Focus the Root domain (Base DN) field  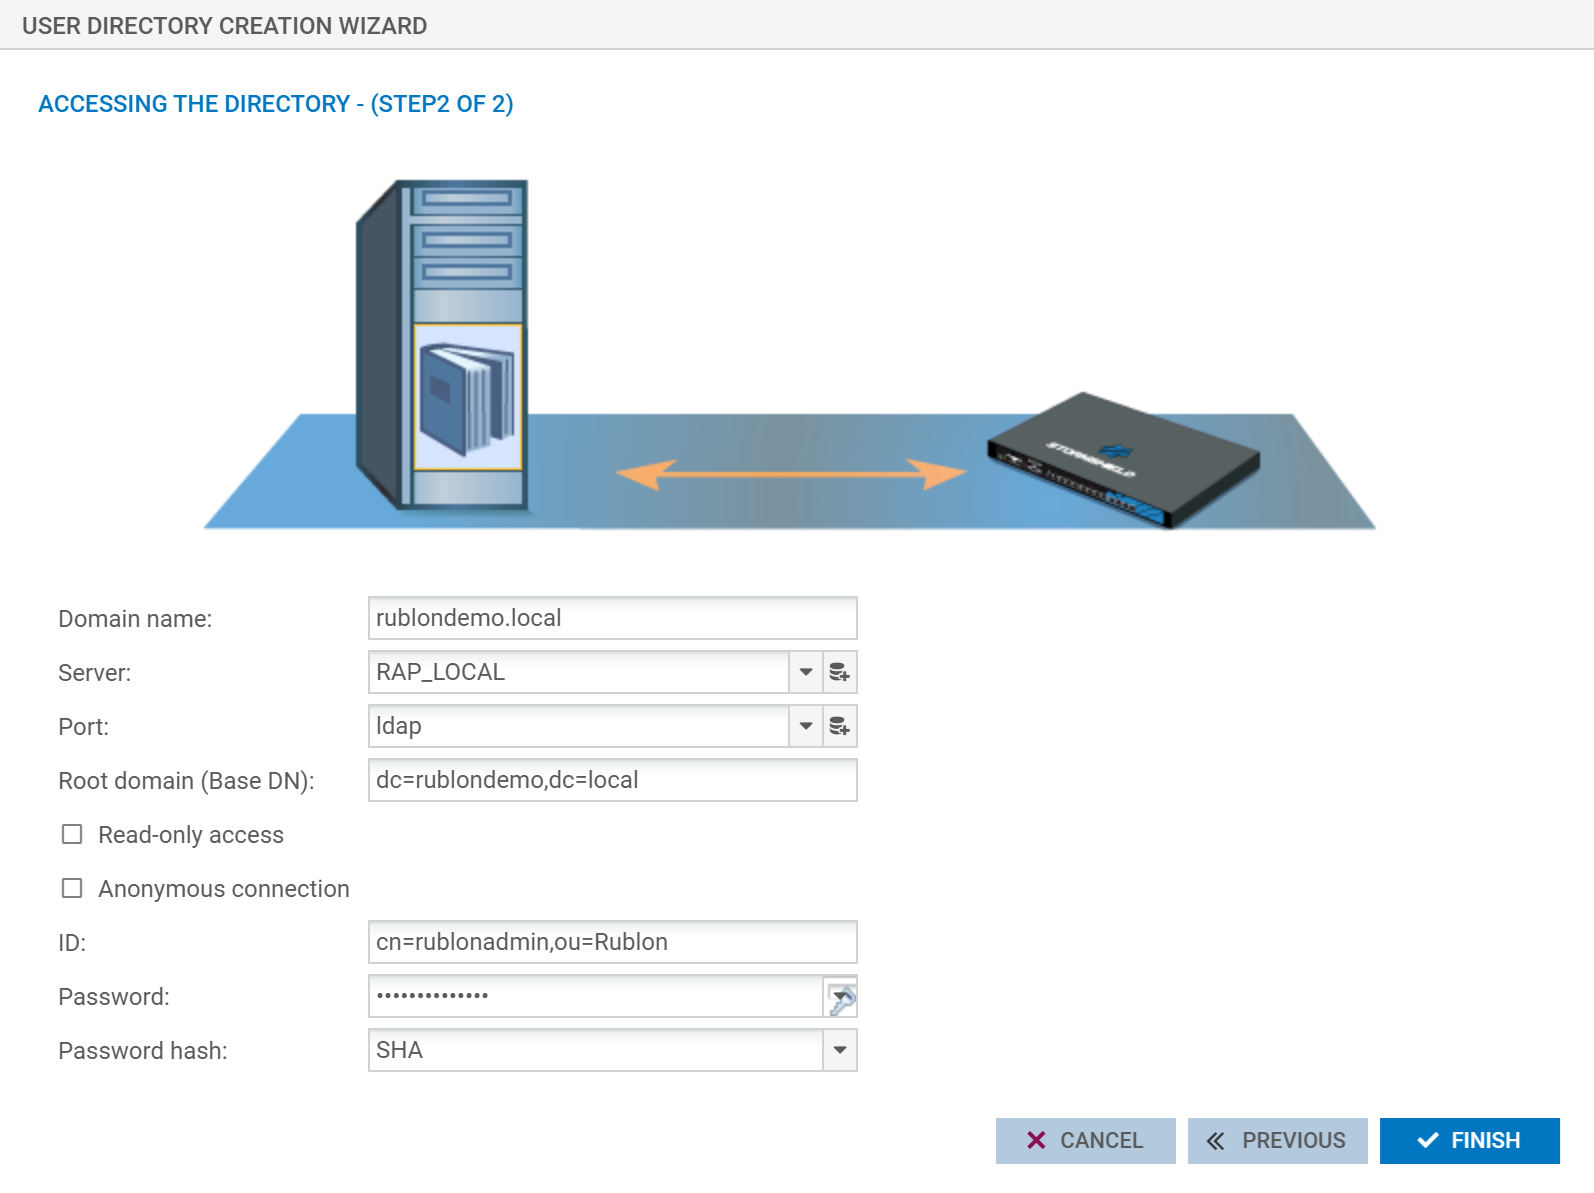(612, 780)
